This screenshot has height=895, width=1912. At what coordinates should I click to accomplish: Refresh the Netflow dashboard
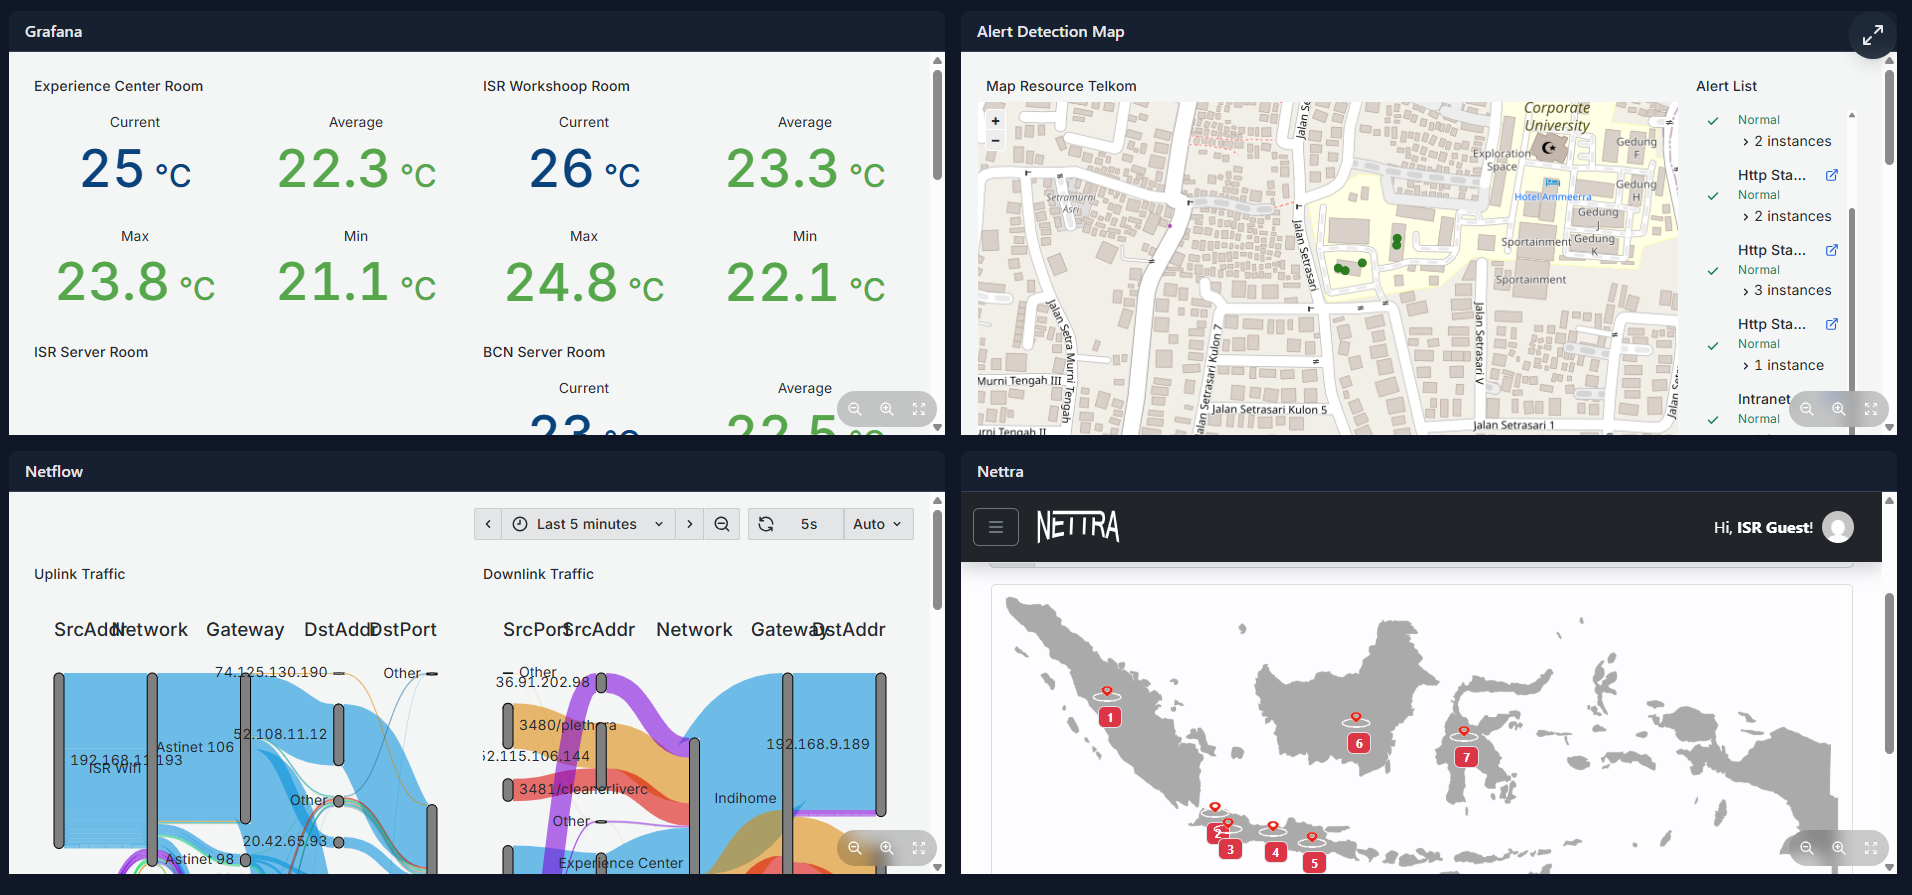pyautogui.click(x=766, y=524)
